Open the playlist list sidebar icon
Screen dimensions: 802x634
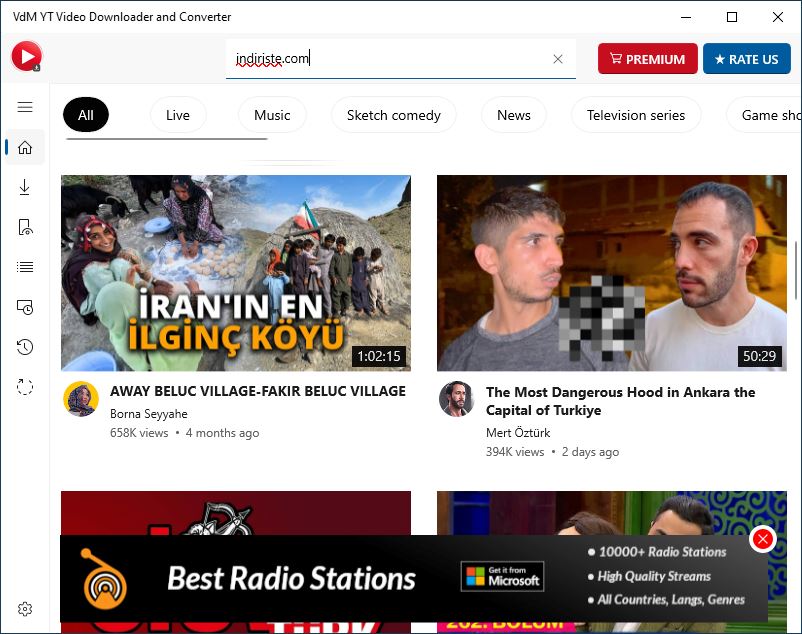[25, 267]
